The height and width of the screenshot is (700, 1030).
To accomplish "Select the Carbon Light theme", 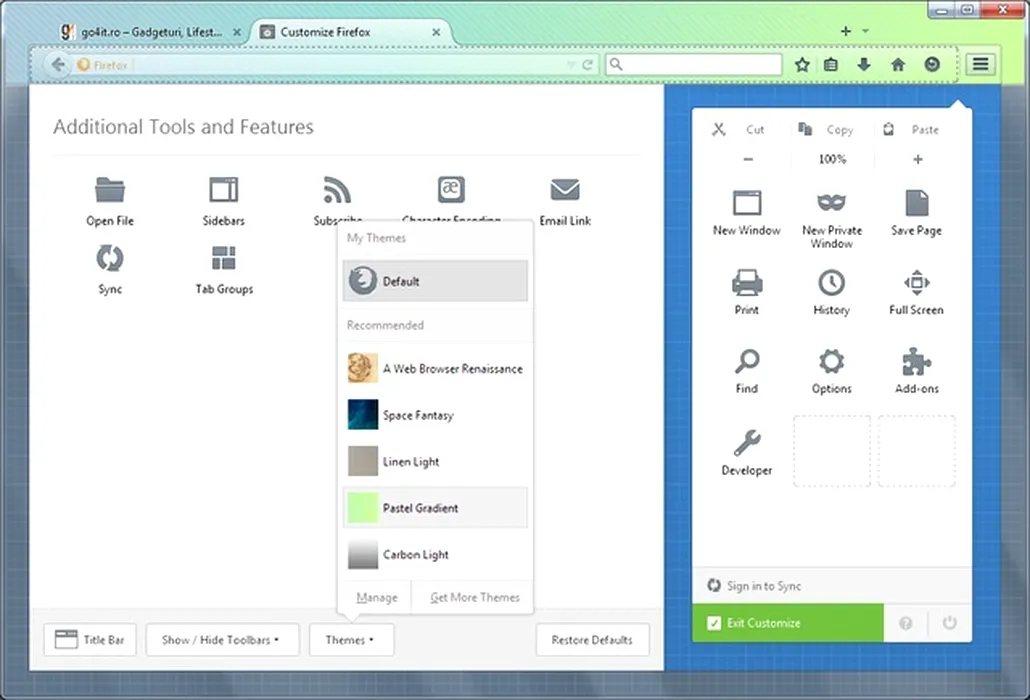I will tap(435, 554).
